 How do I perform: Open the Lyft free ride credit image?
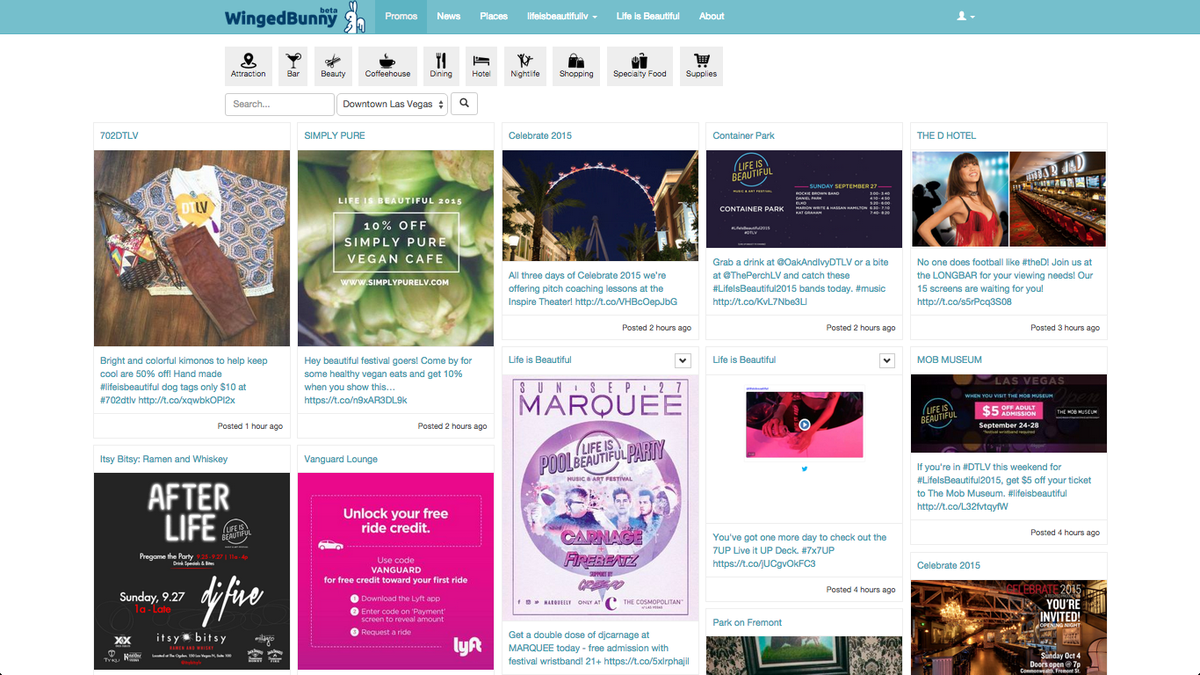click(396, 572)
